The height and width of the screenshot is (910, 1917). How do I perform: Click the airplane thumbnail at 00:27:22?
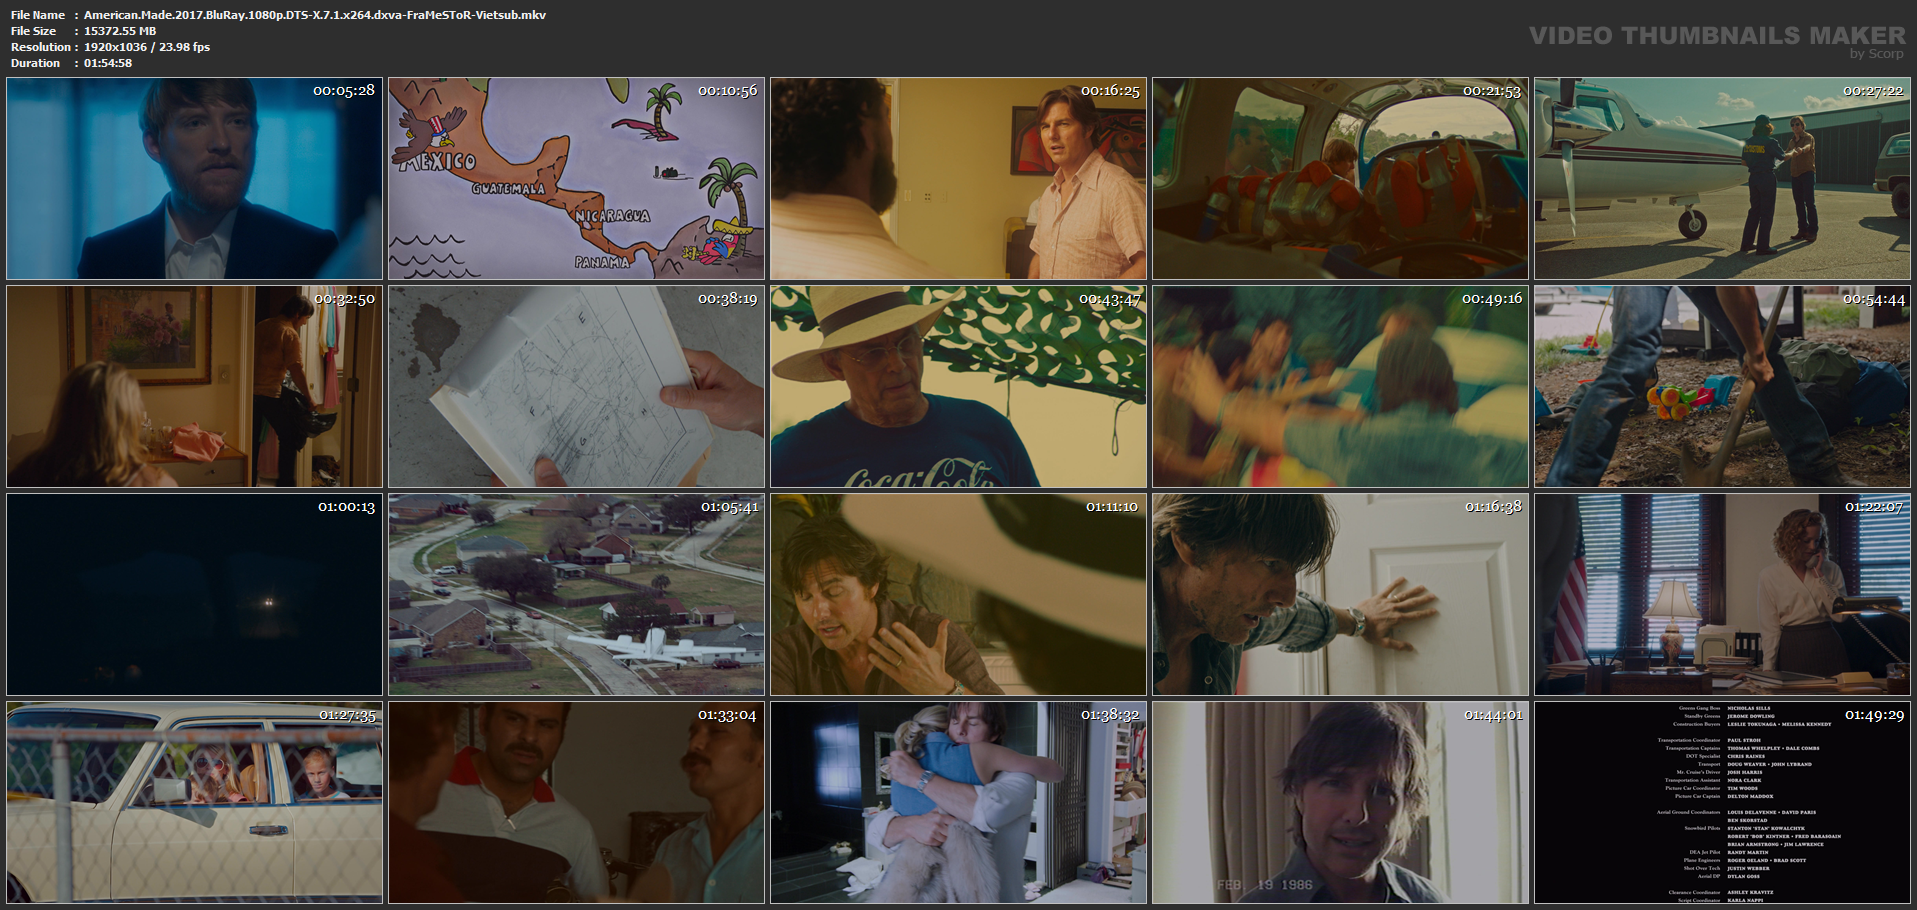pyautogui.click(x=1722, y=179)
